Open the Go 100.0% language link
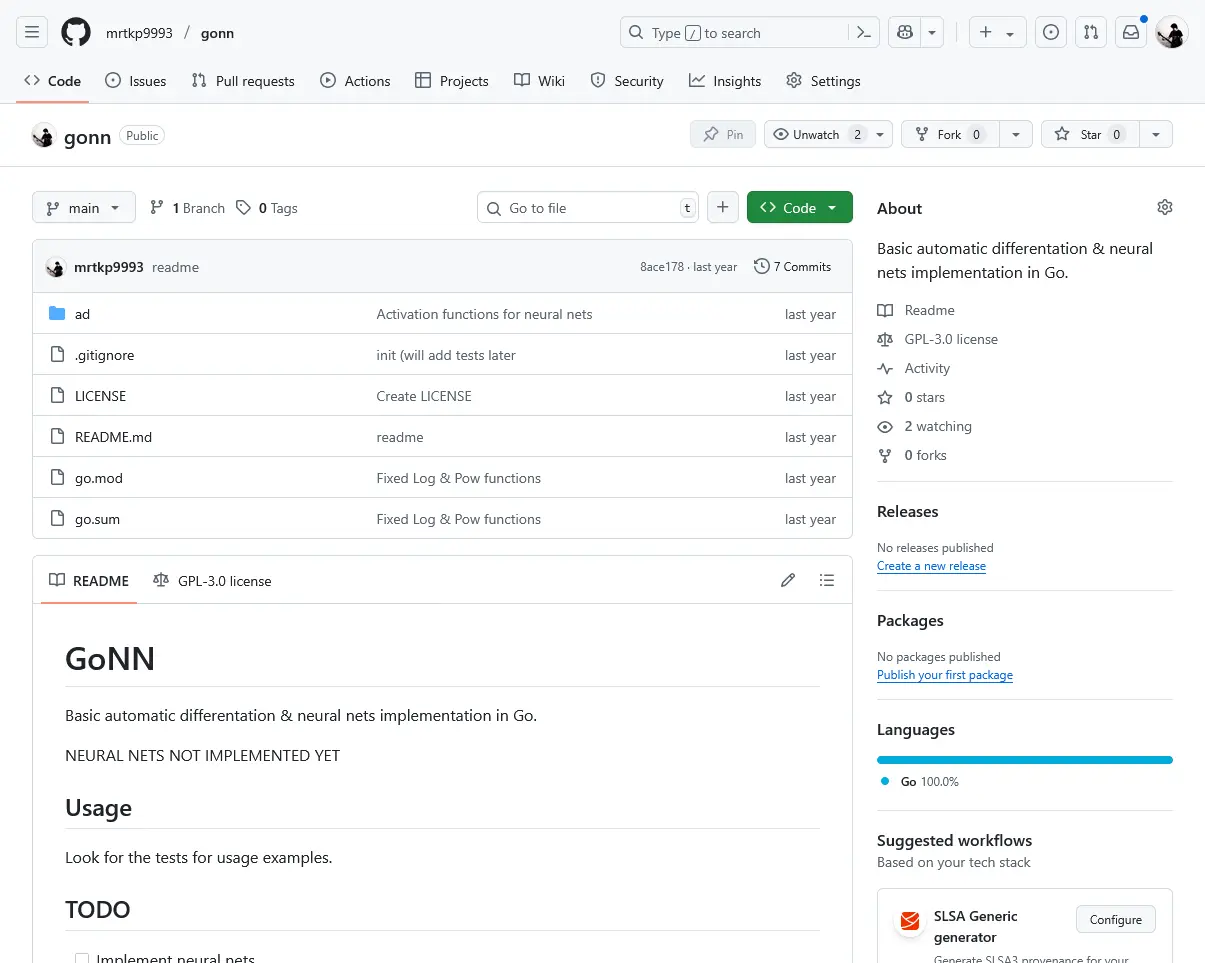The width and height of the screenshot is (1205, 963). [919, 782]
